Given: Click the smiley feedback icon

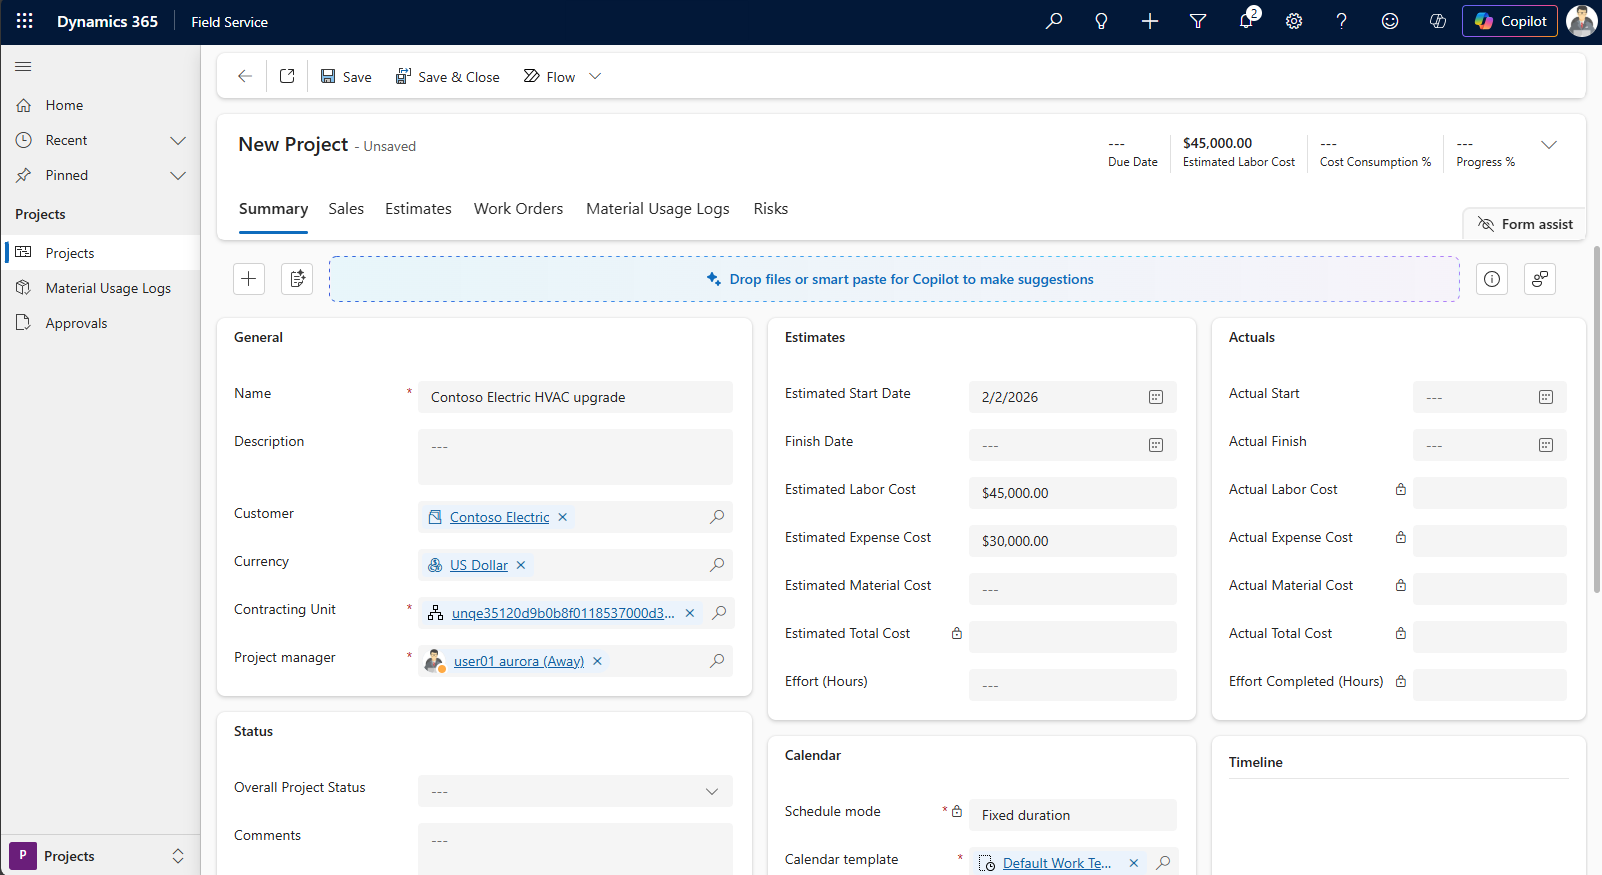Looking at the screenshot, I should (x=1390, y=21).
